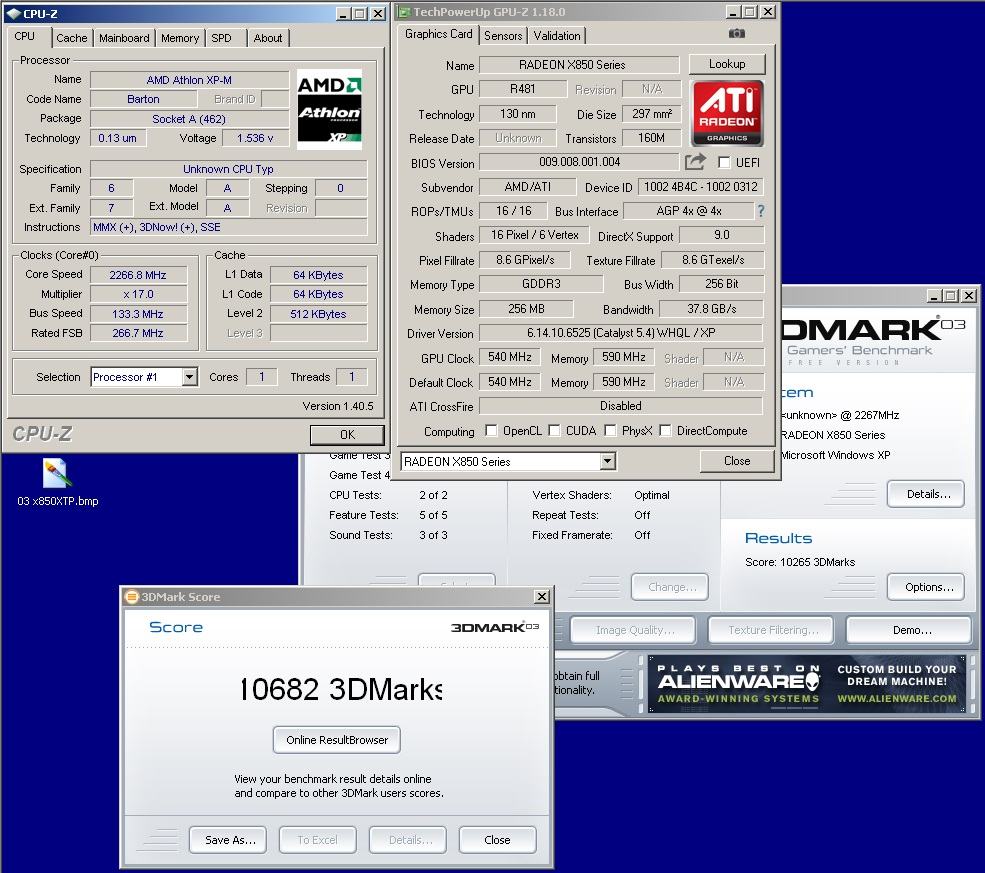Viewport: 985px width, 873px height.
Task: Open the Mainboard tab in CPU-Z
Action: [124, 38]
